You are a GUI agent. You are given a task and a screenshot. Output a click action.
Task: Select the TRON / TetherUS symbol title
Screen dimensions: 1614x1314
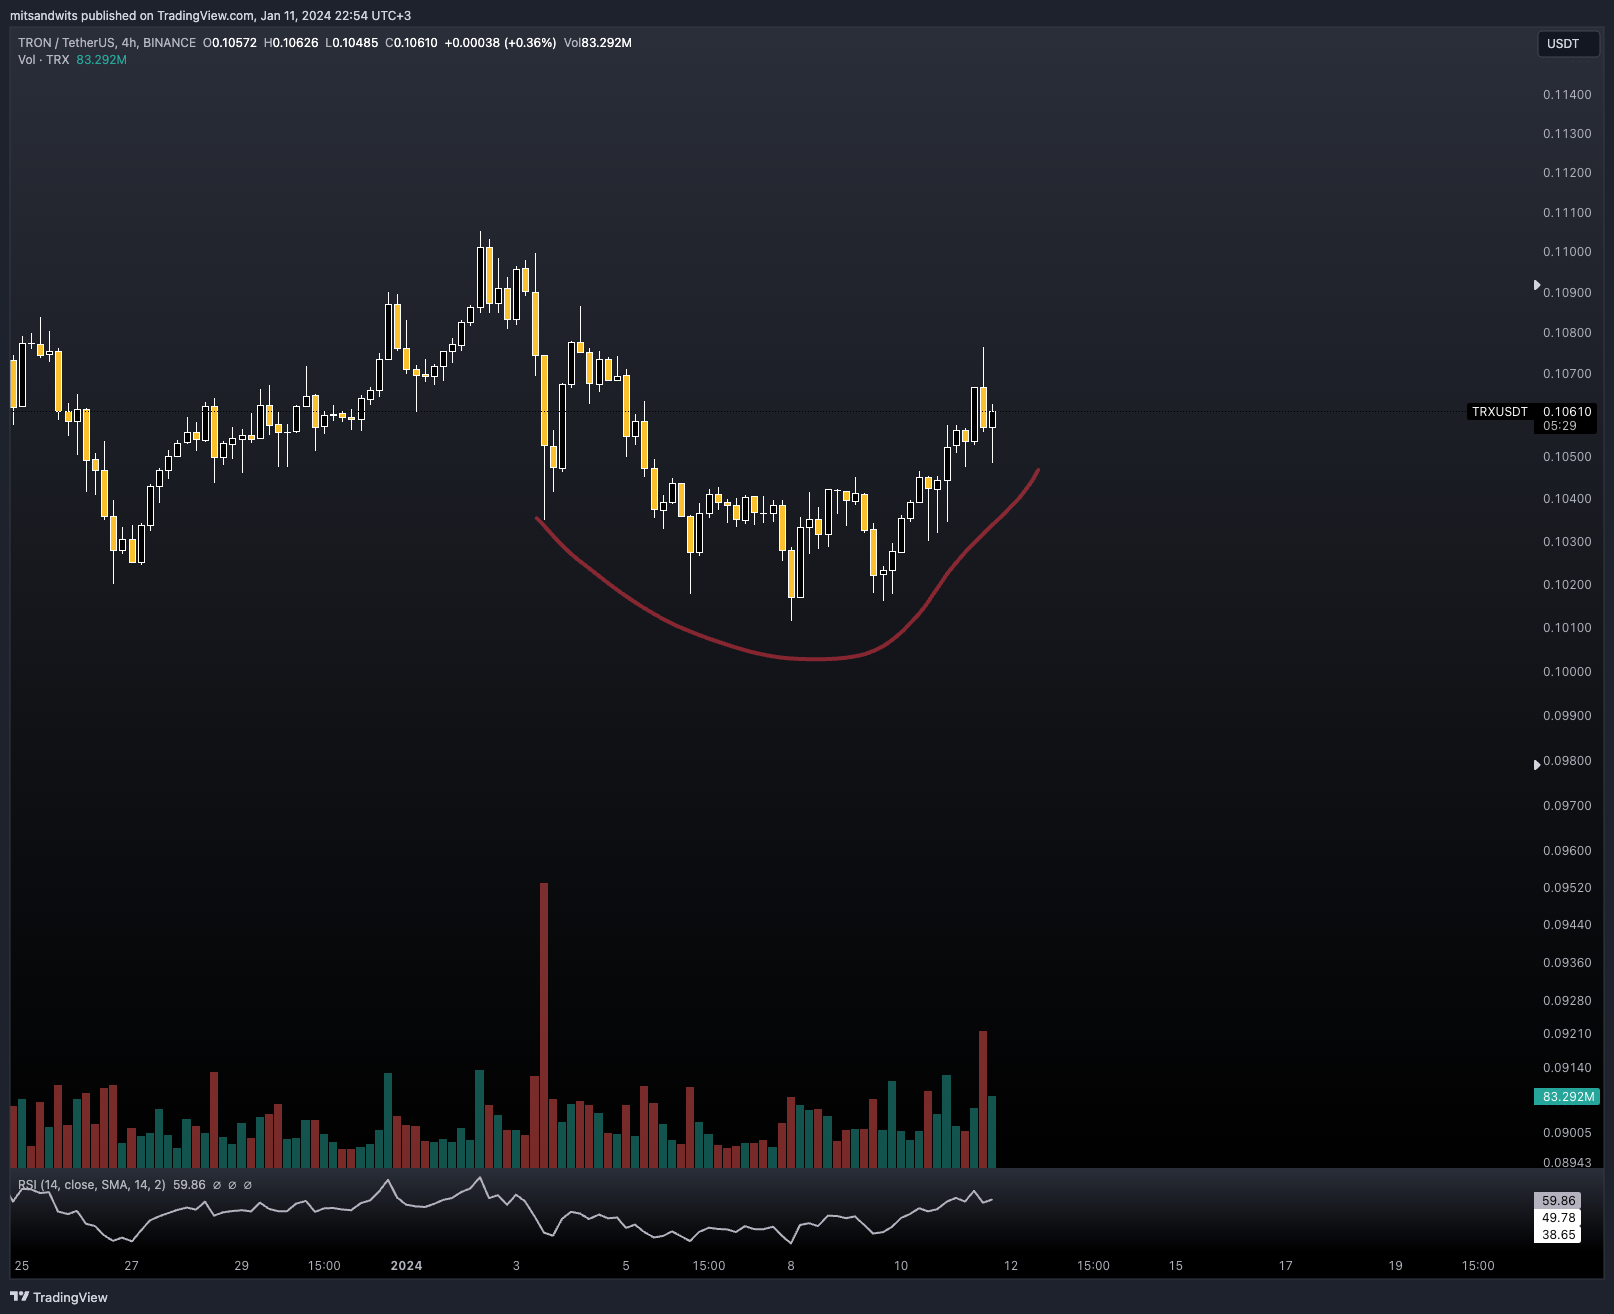click(x=107, y=43)
